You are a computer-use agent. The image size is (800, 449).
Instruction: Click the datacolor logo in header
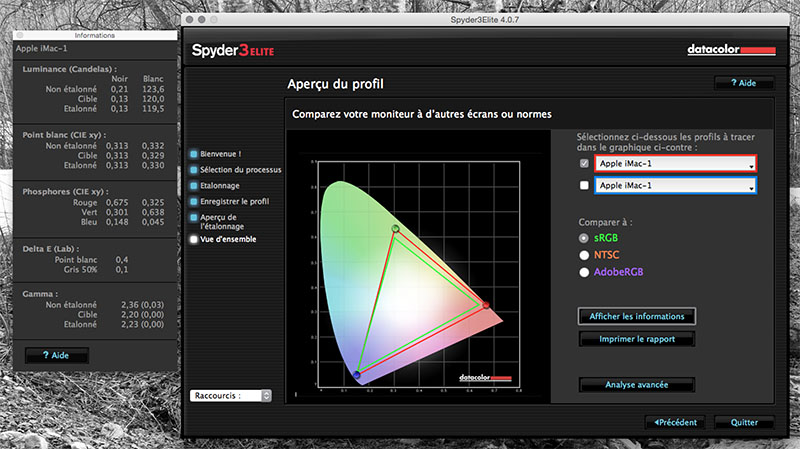coord(731,49)
